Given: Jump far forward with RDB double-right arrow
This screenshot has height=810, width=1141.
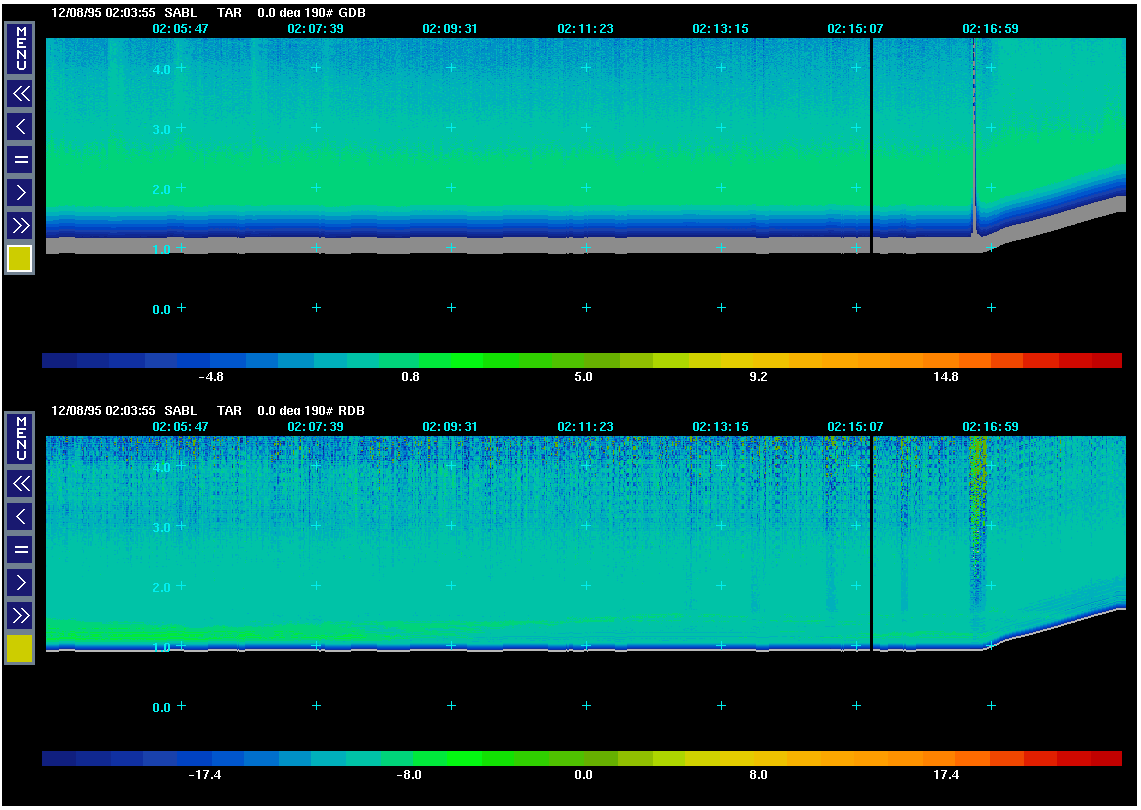Looking at the screenshot, I should tap(20, 615).
